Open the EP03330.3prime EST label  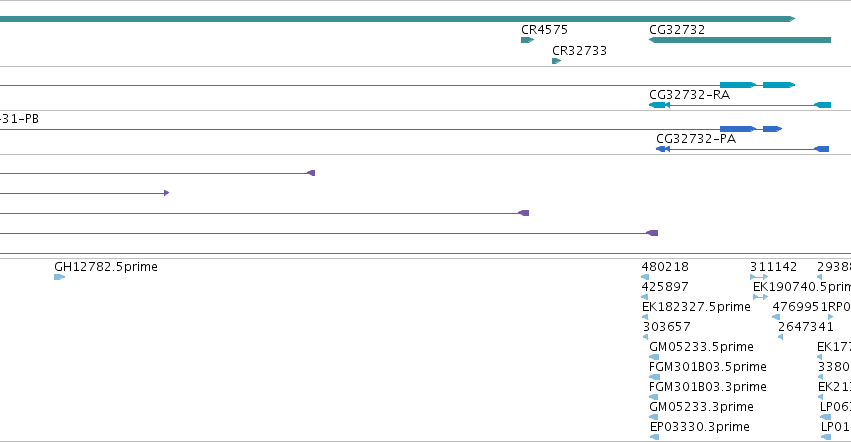[x=700, y=427]
